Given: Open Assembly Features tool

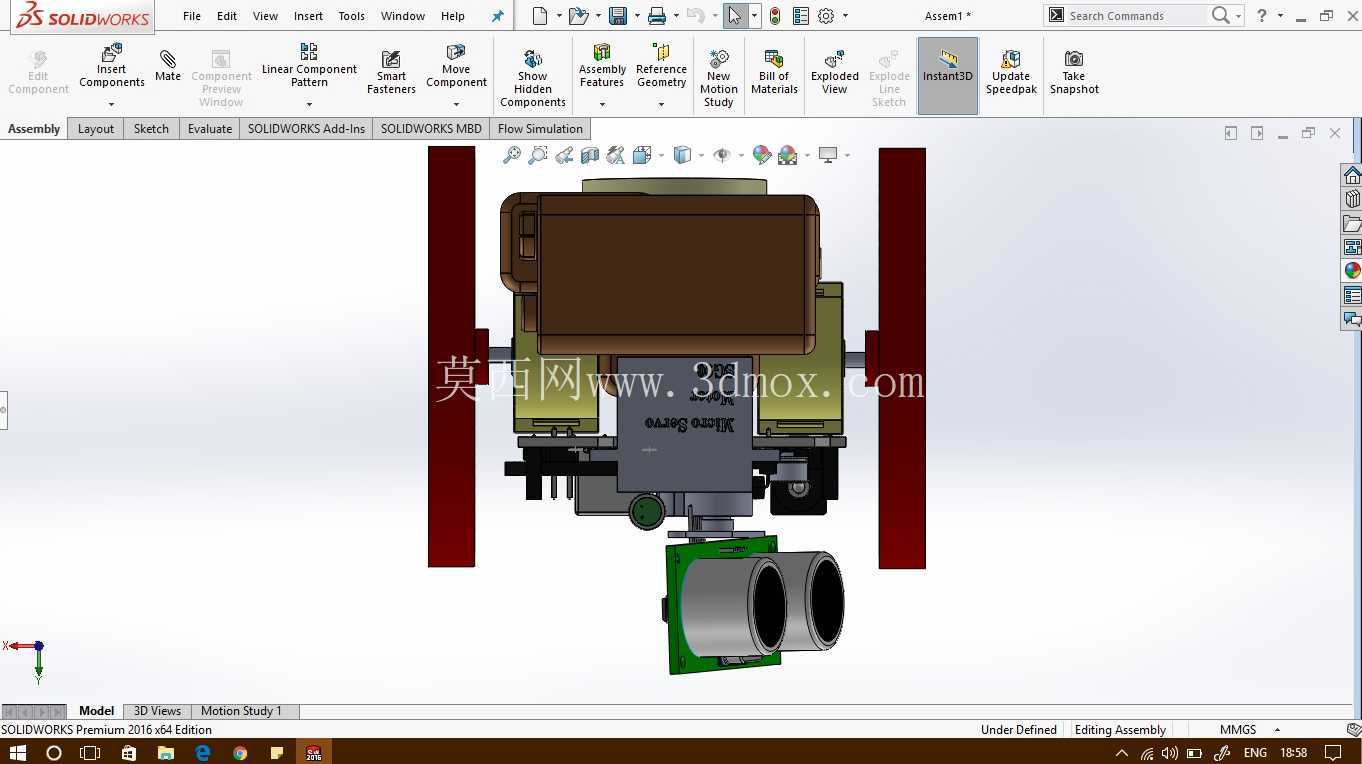Looking at the screenshot, I should coord(602,66).
